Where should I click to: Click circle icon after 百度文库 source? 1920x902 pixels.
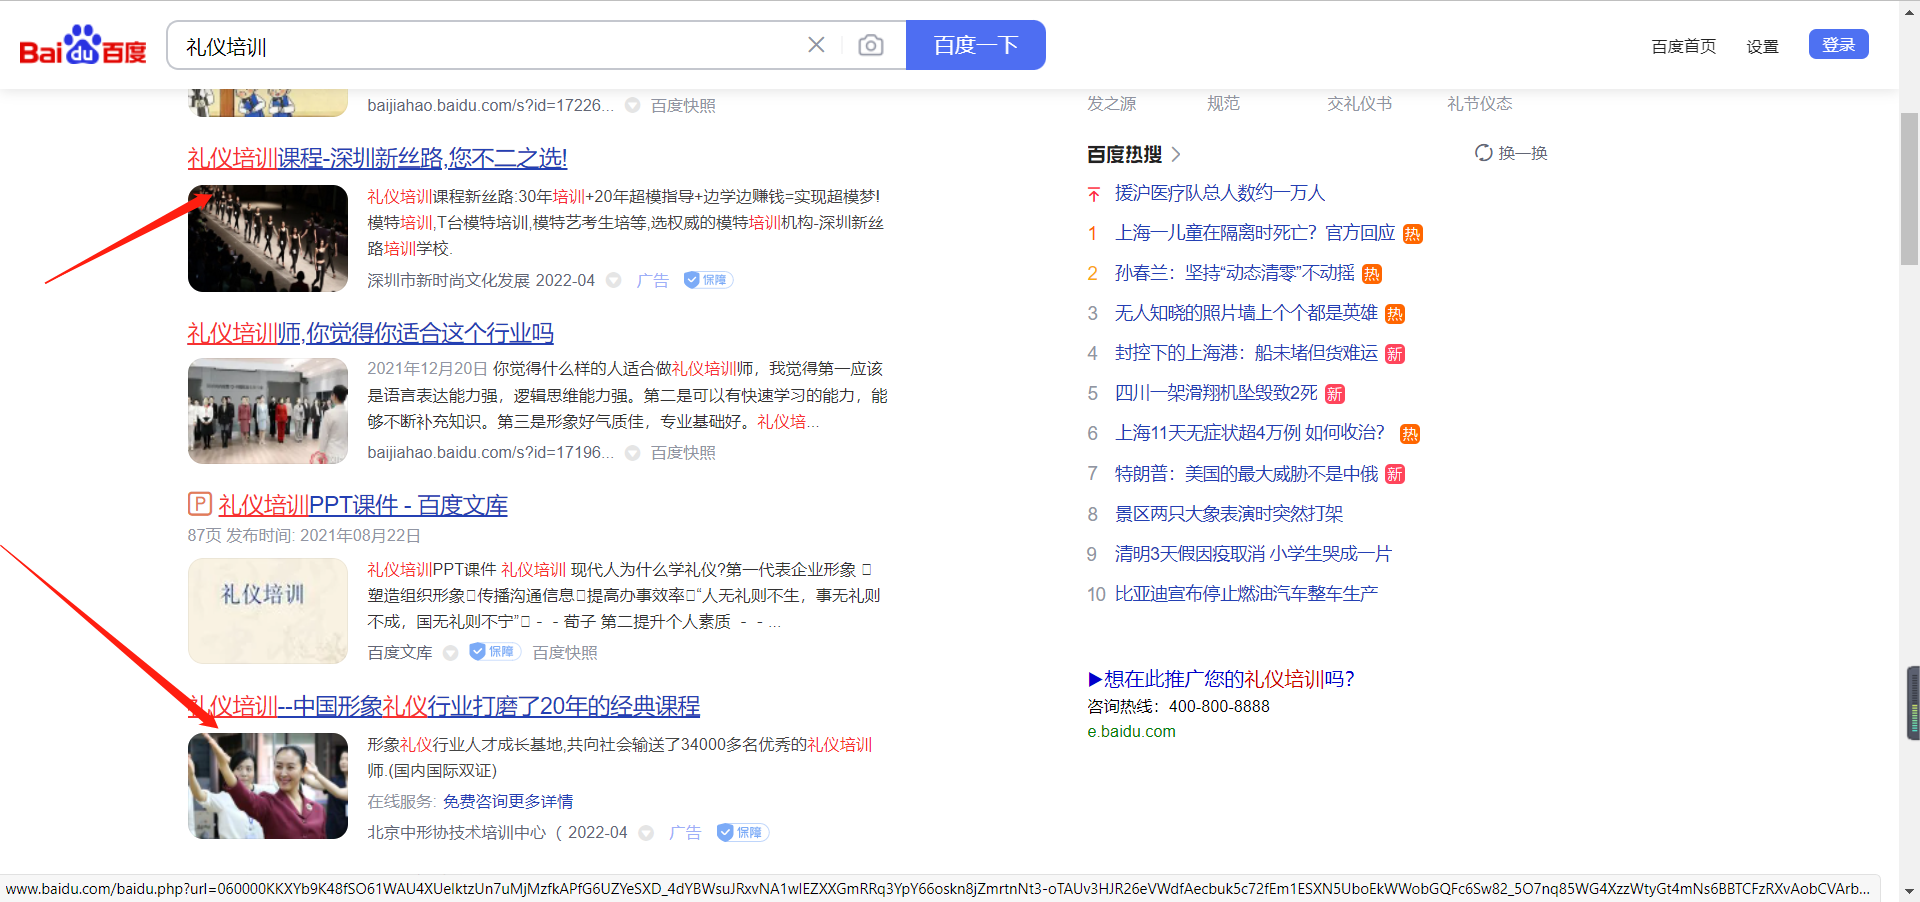tap(451, 653)
